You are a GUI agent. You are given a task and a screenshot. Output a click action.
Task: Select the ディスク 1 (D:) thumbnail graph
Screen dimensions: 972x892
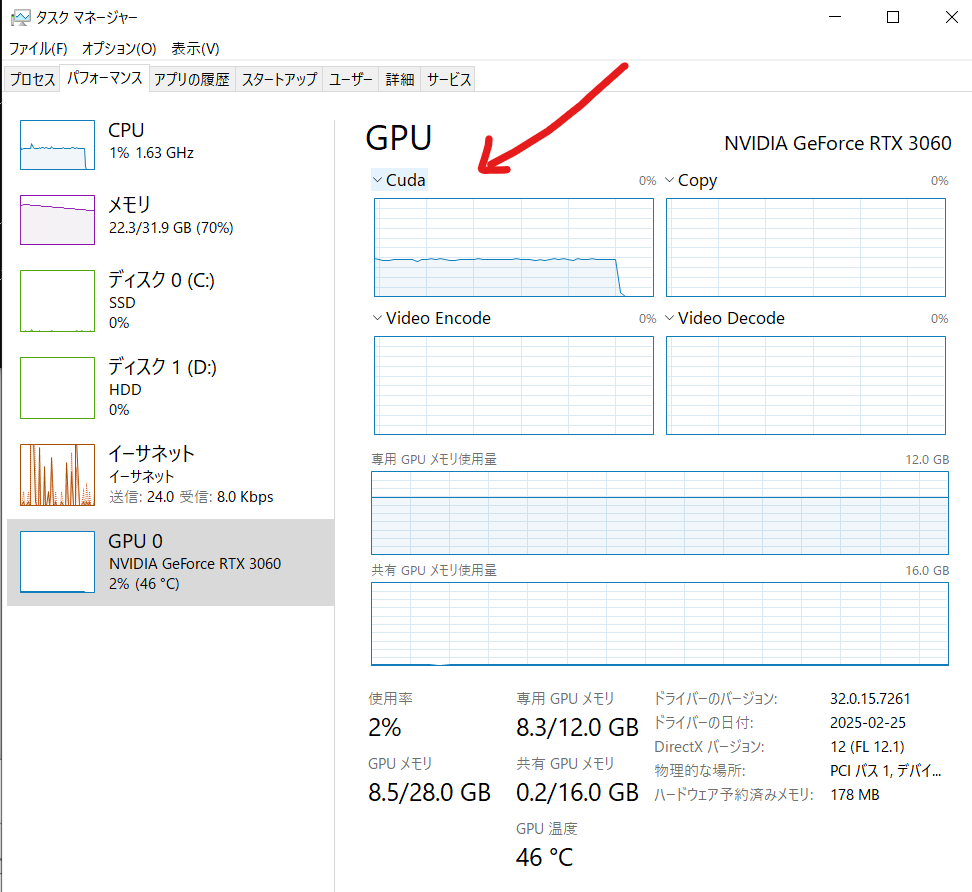pyautogui.click(x=57, y=388)
